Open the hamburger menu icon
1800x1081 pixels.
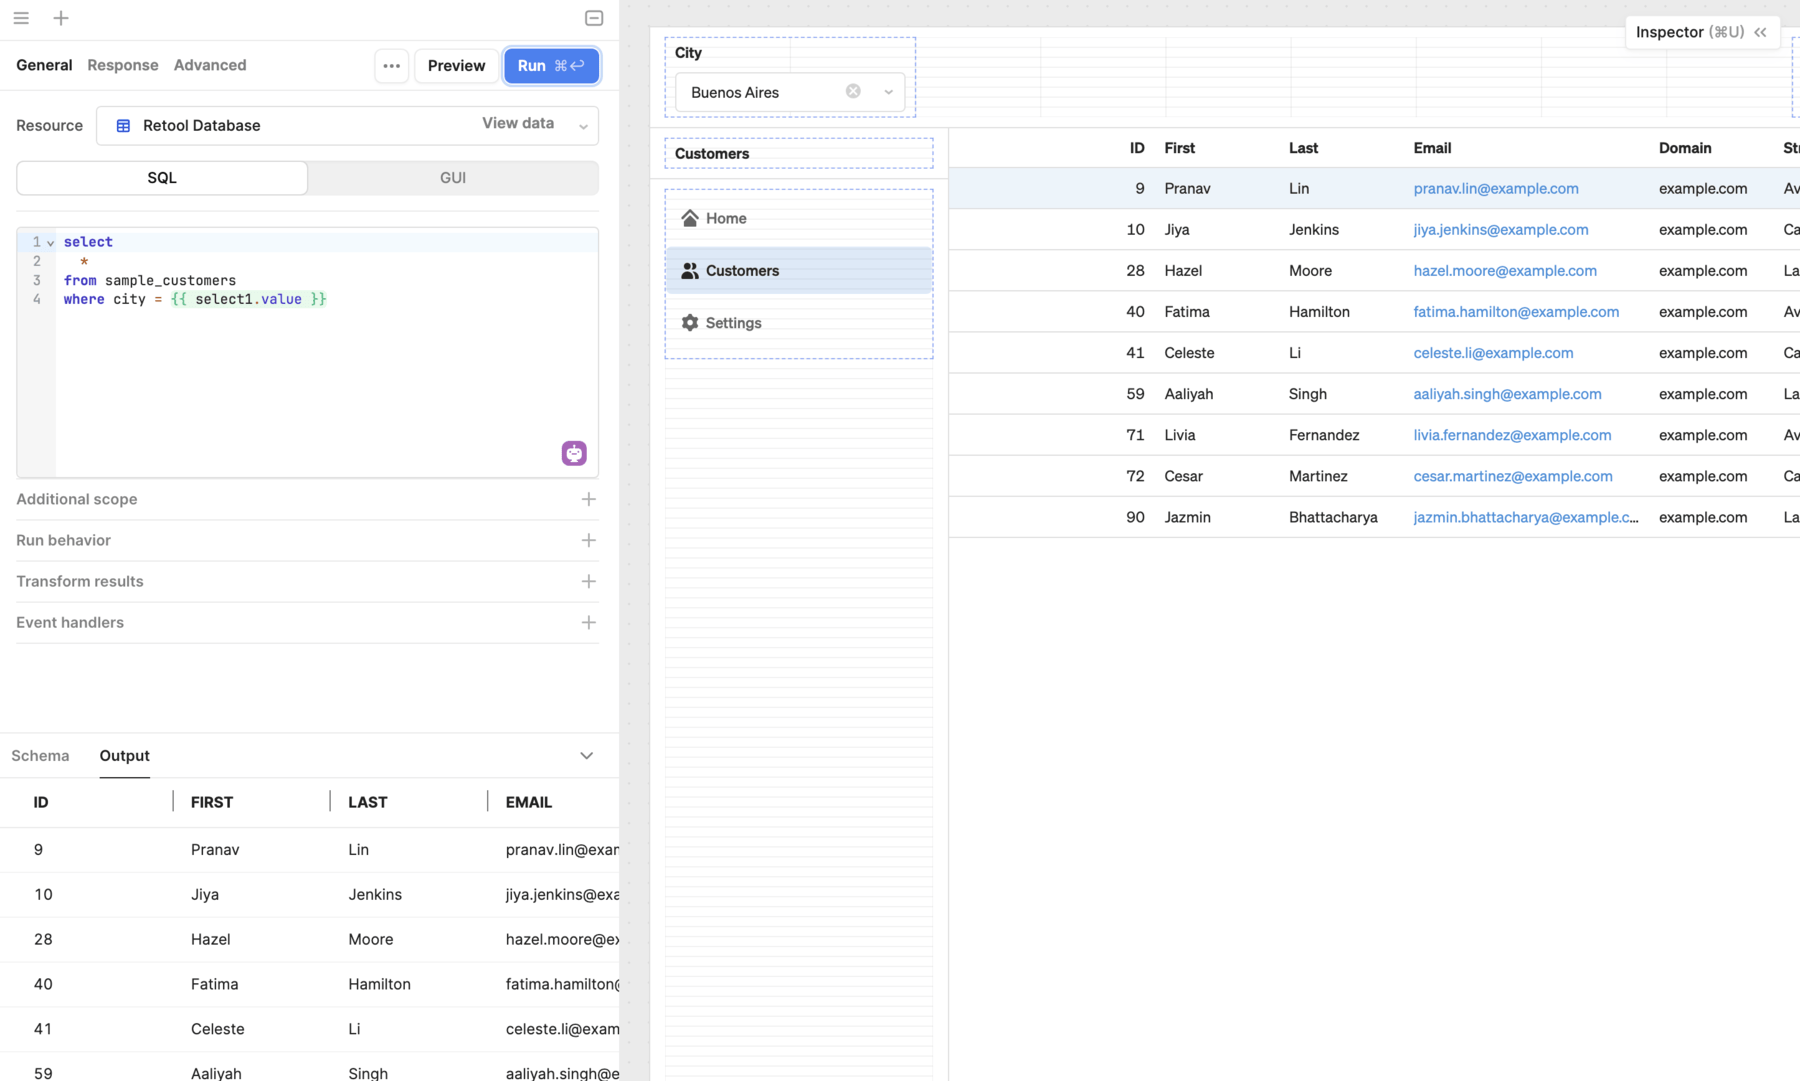(21, 18)
